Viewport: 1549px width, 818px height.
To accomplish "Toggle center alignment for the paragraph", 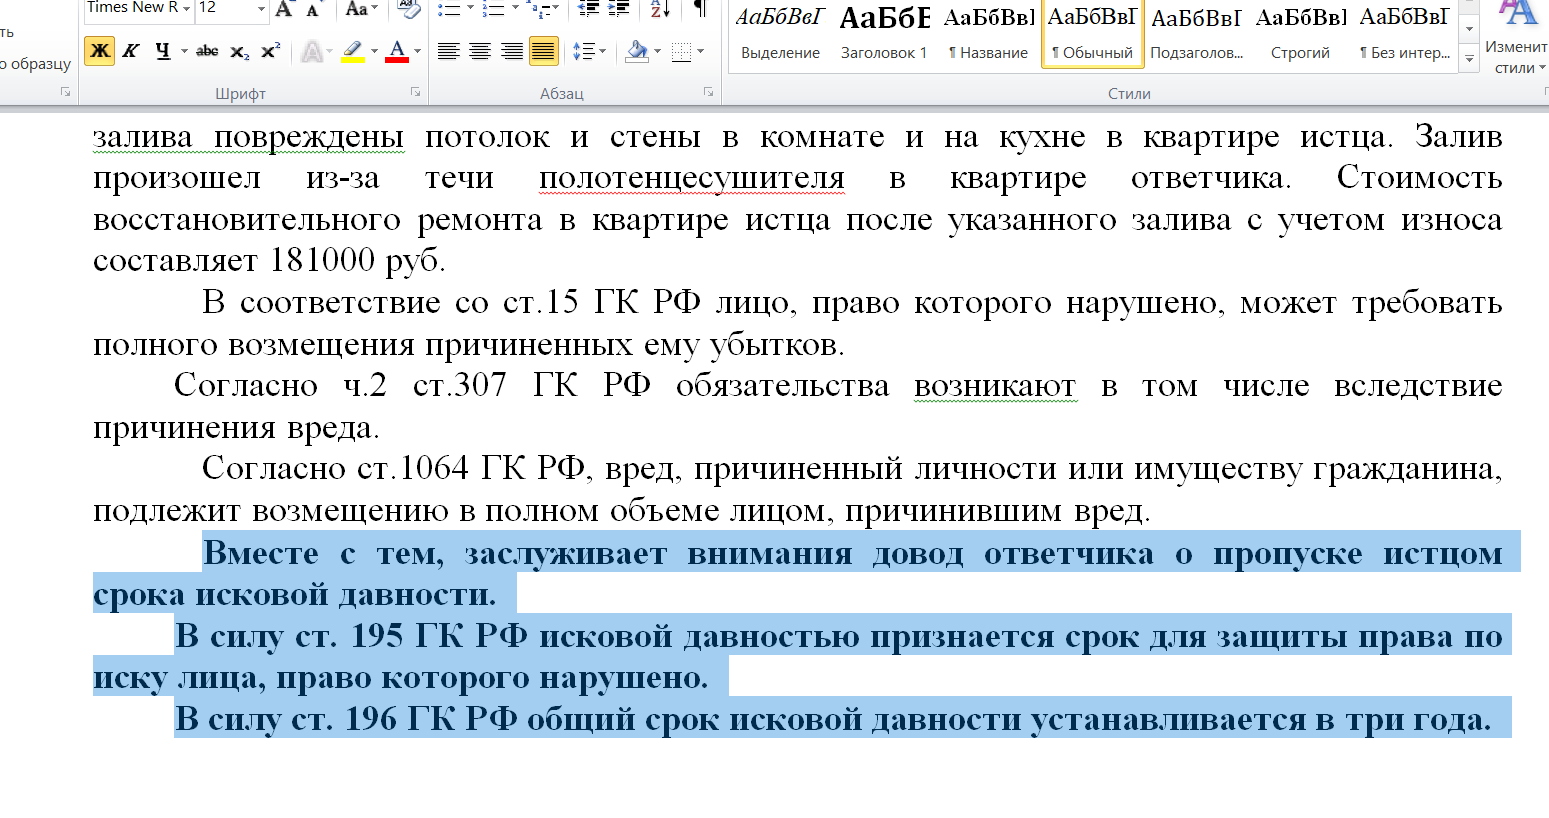I will (x=479, y=51).
